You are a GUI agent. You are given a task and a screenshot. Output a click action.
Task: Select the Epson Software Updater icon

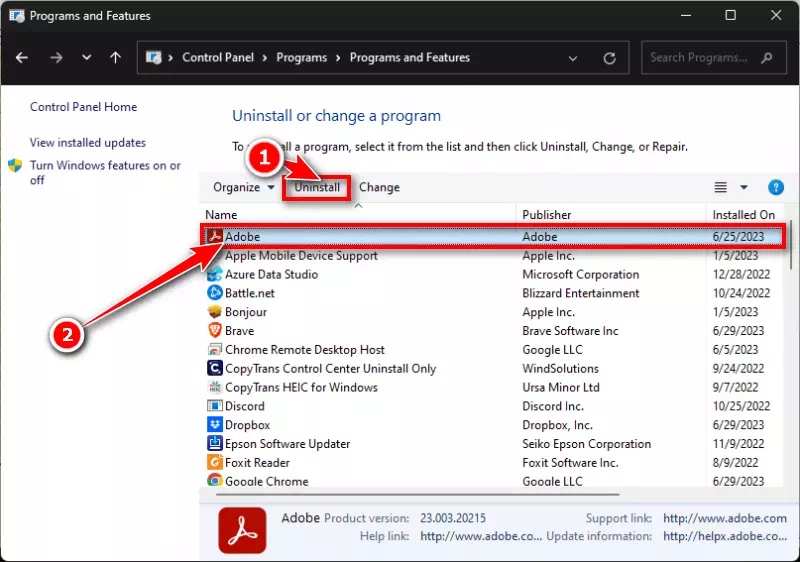(x=215, y=443)
